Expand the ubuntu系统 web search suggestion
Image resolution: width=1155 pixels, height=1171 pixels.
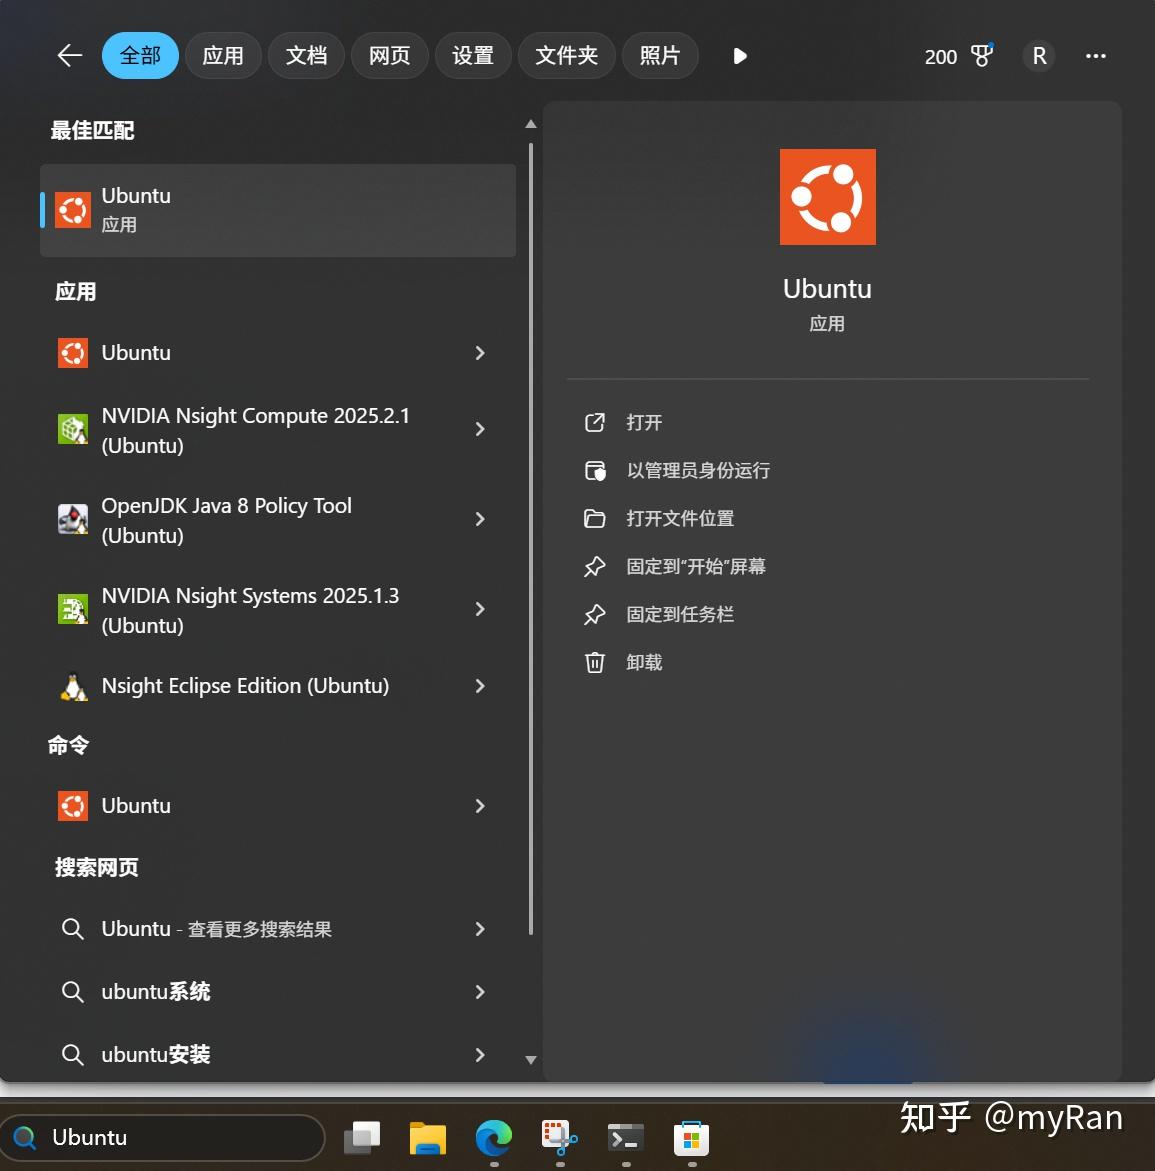pos(480,991)
